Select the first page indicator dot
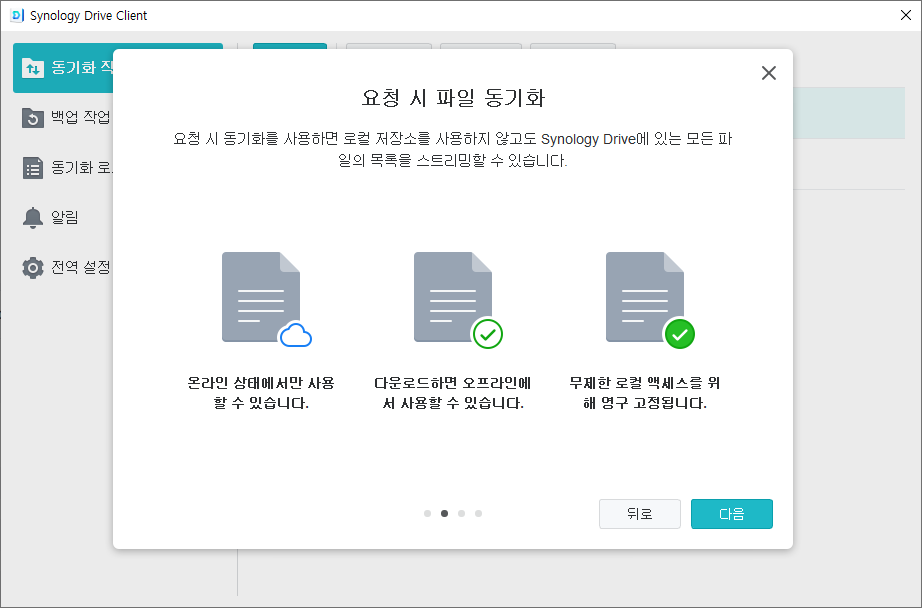 coord(427,513)
